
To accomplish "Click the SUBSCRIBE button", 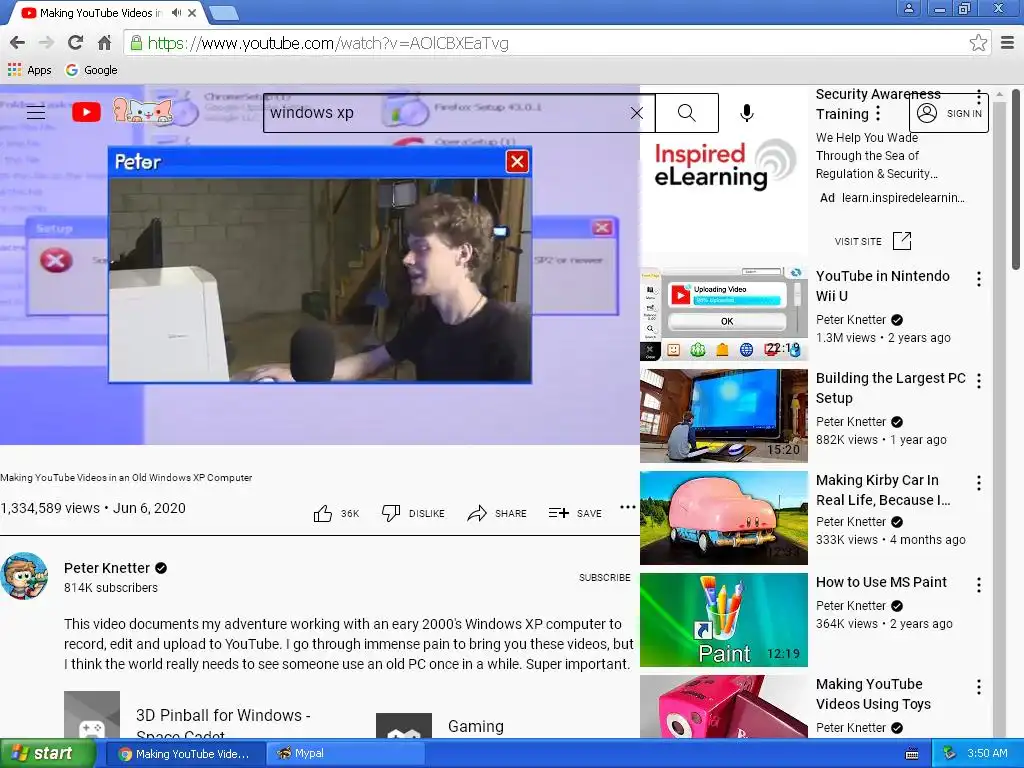I will [605, 577].
